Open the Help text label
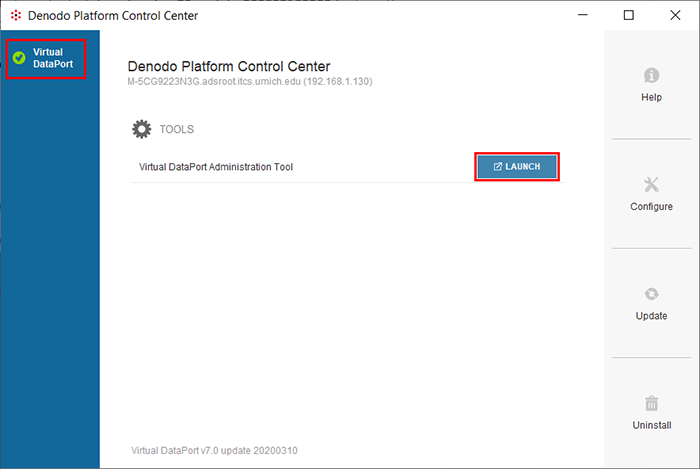Viewport: 700px width, 469px height. point(651,98)
